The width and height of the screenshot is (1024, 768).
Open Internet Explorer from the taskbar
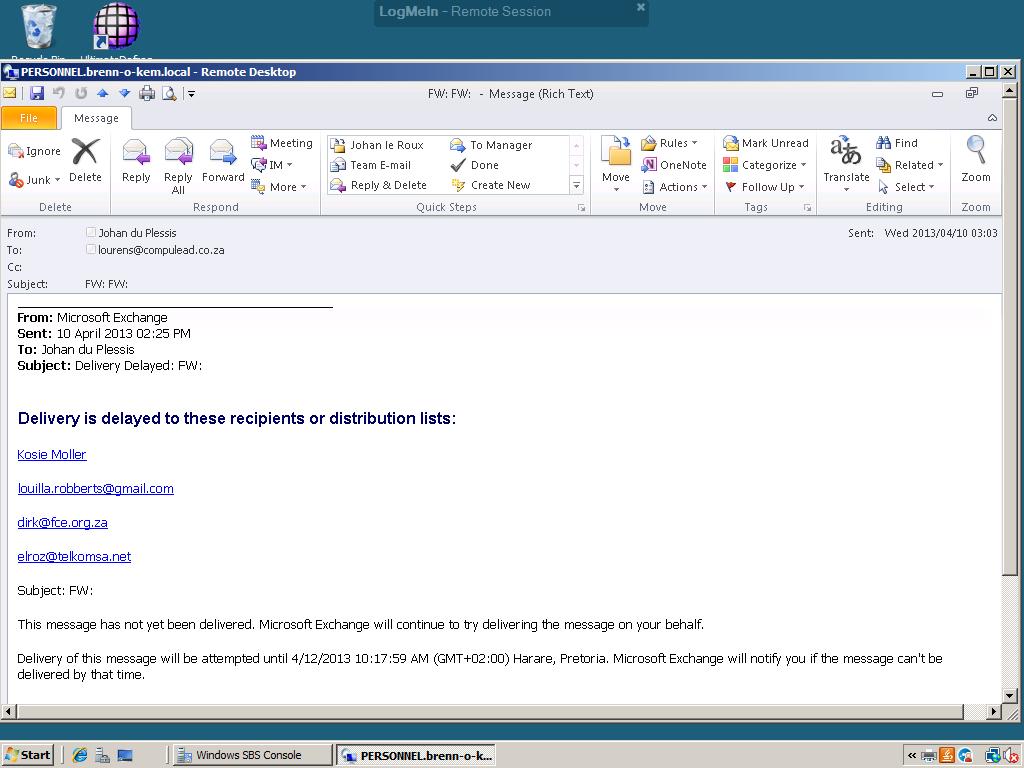[80, 755]
